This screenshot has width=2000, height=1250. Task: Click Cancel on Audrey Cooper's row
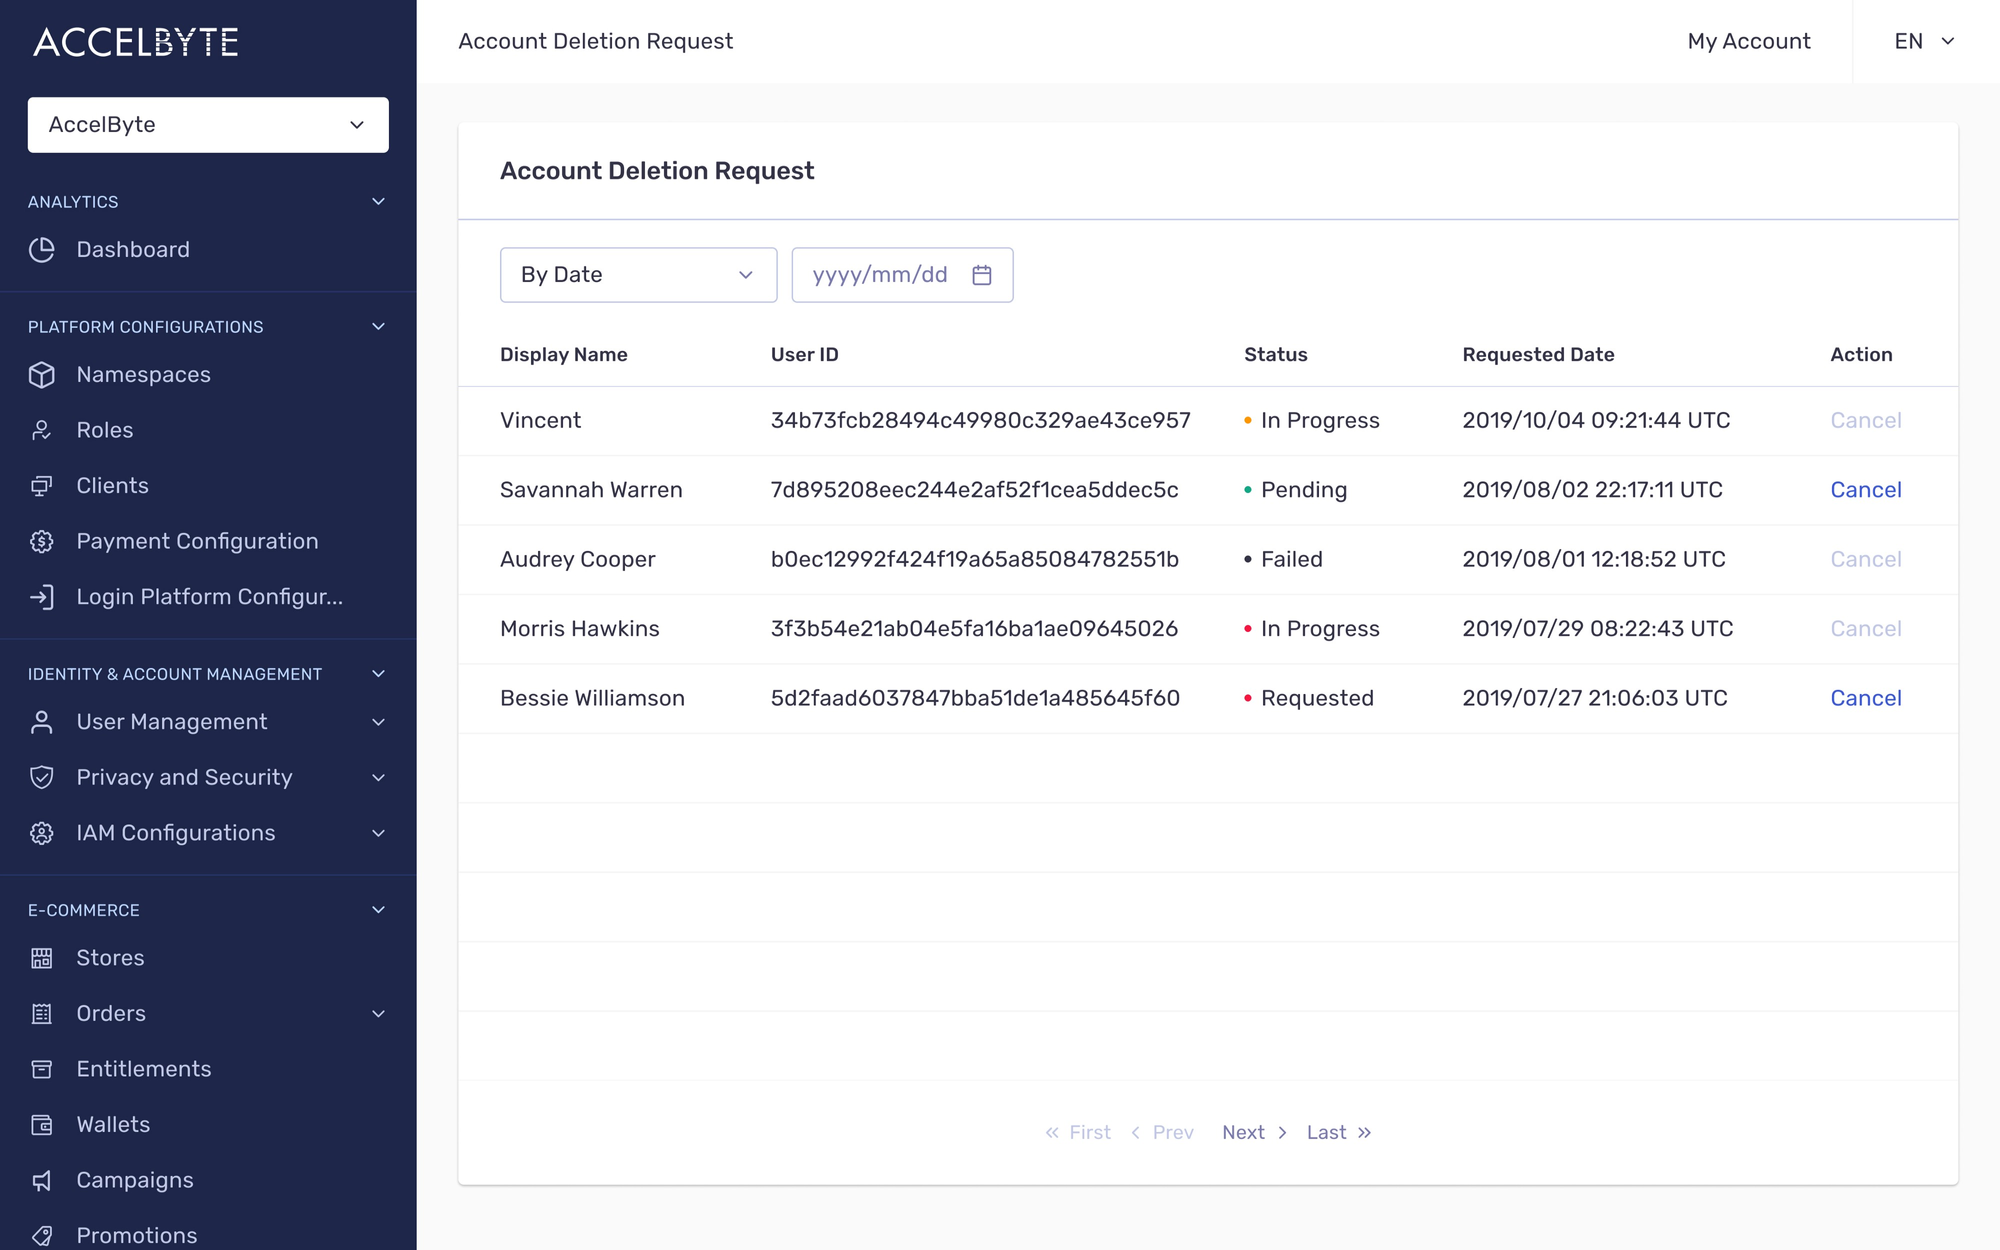pos(1866,559)
